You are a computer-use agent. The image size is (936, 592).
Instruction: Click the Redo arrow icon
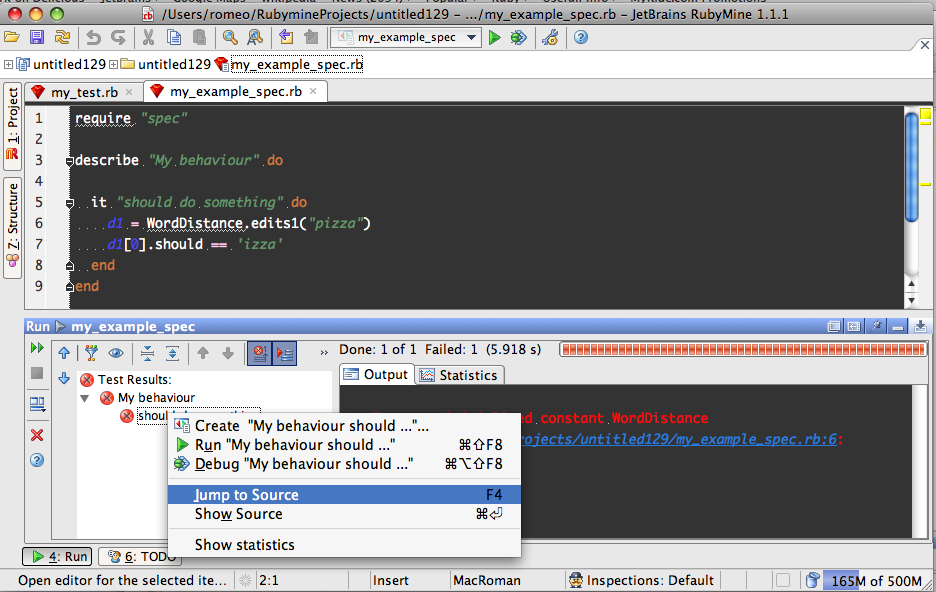pyautogui.click(x=118, y=38)
